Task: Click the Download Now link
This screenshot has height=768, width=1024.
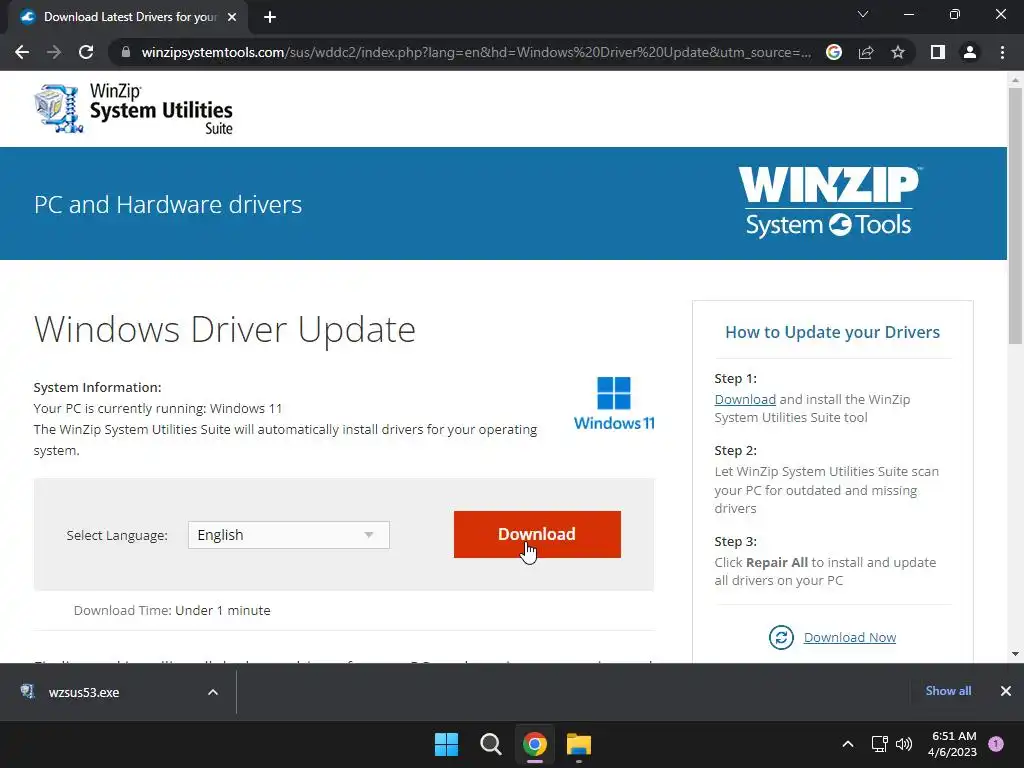Action: (850, 637)
